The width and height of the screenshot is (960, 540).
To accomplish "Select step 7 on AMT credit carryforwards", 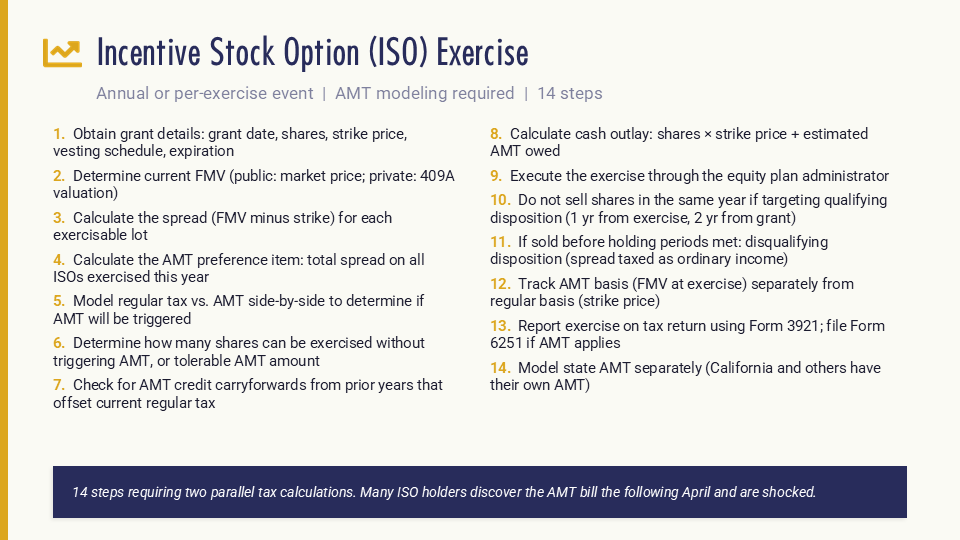I will click(248, 393).
